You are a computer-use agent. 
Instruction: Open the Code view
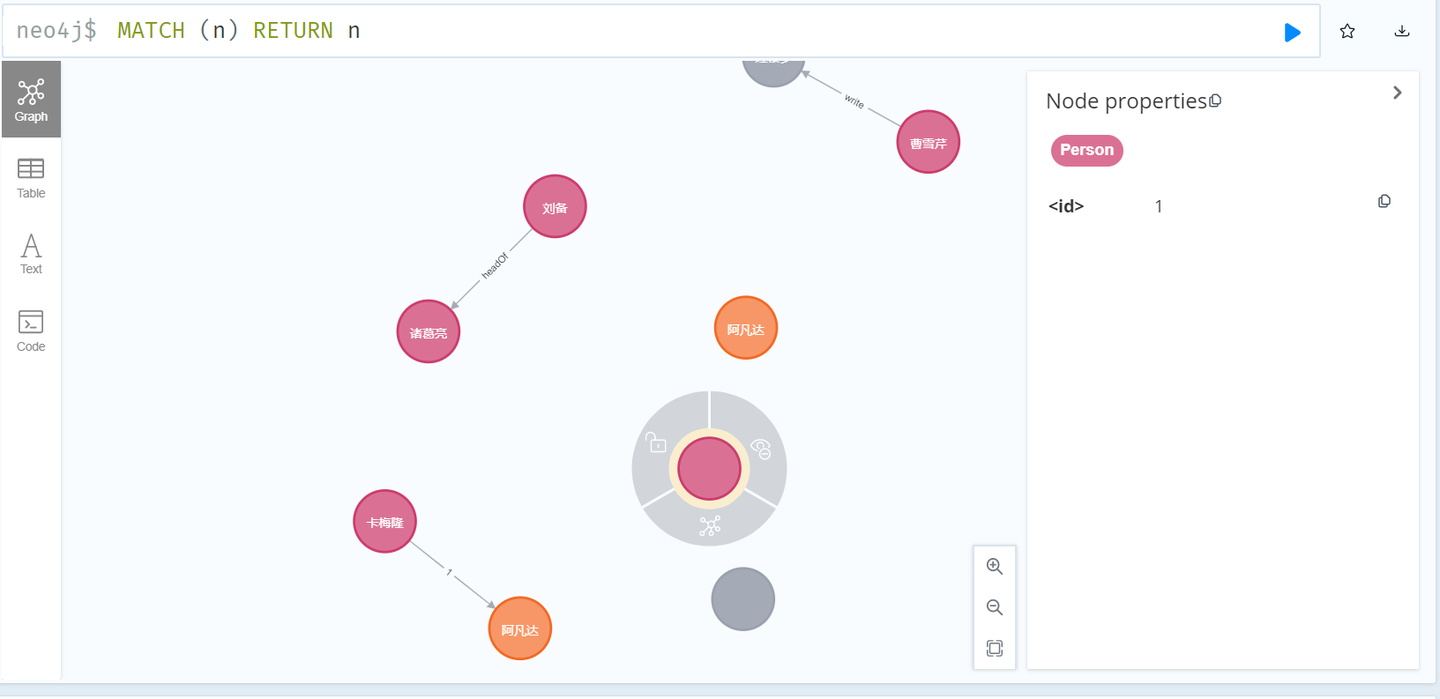point(31,331)
